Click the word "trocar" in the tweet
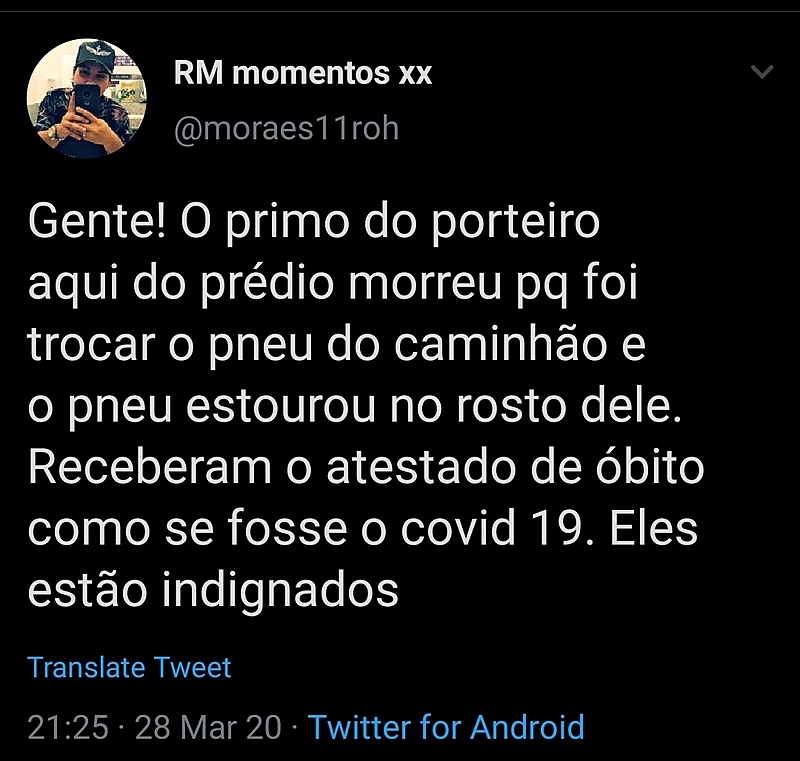 89,346
